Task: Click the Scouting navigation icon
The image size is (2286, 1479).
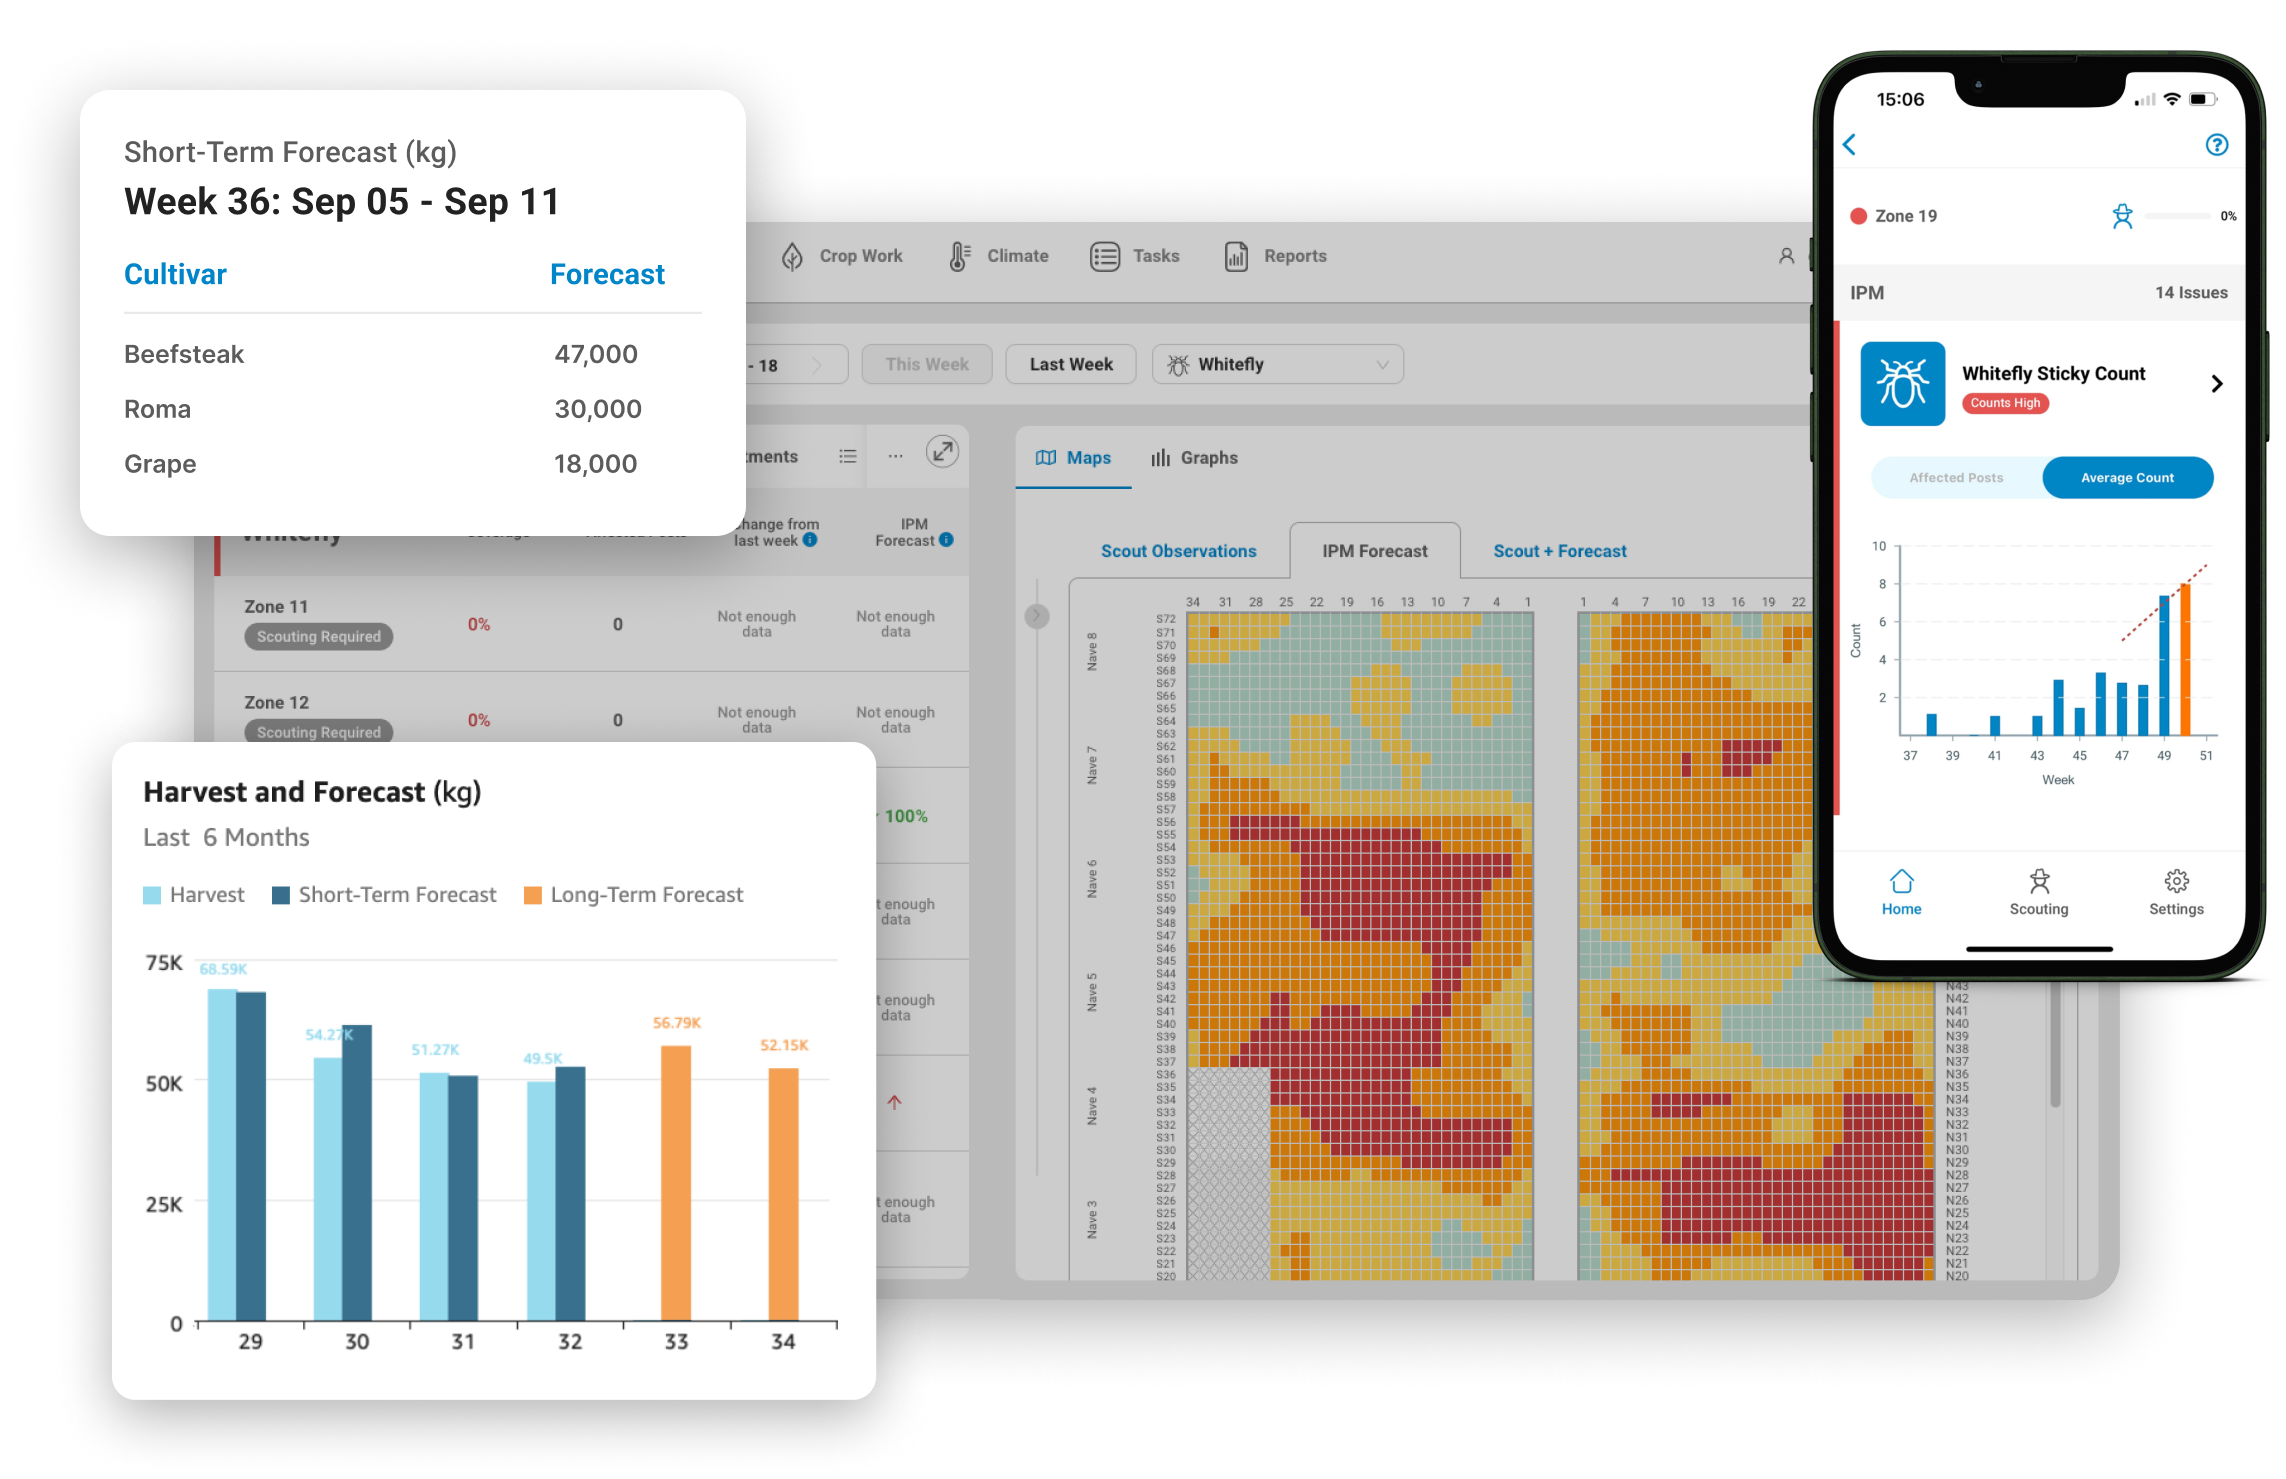Action: 2036,894
